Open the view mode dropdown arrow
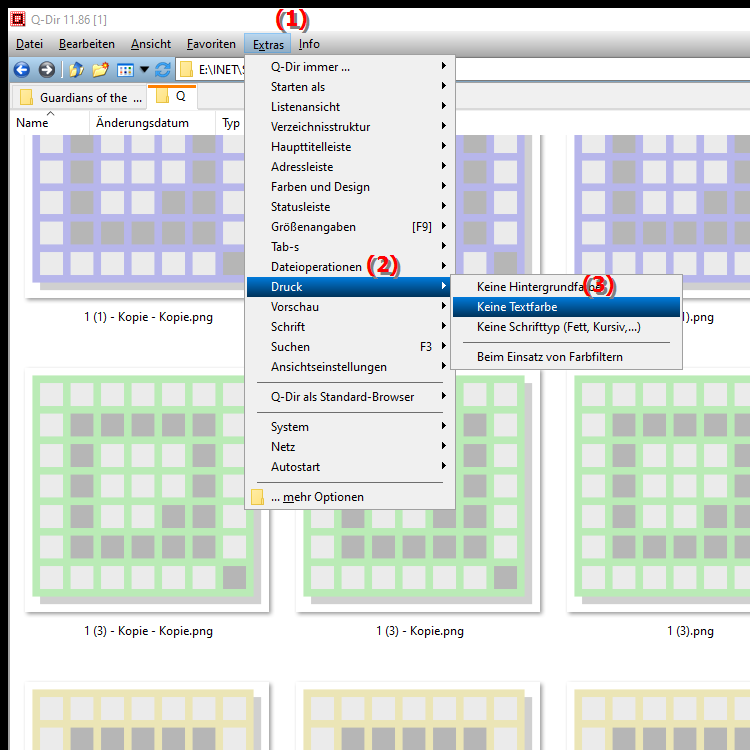Viewport: 750px width, 750px height. coord(144,70)
